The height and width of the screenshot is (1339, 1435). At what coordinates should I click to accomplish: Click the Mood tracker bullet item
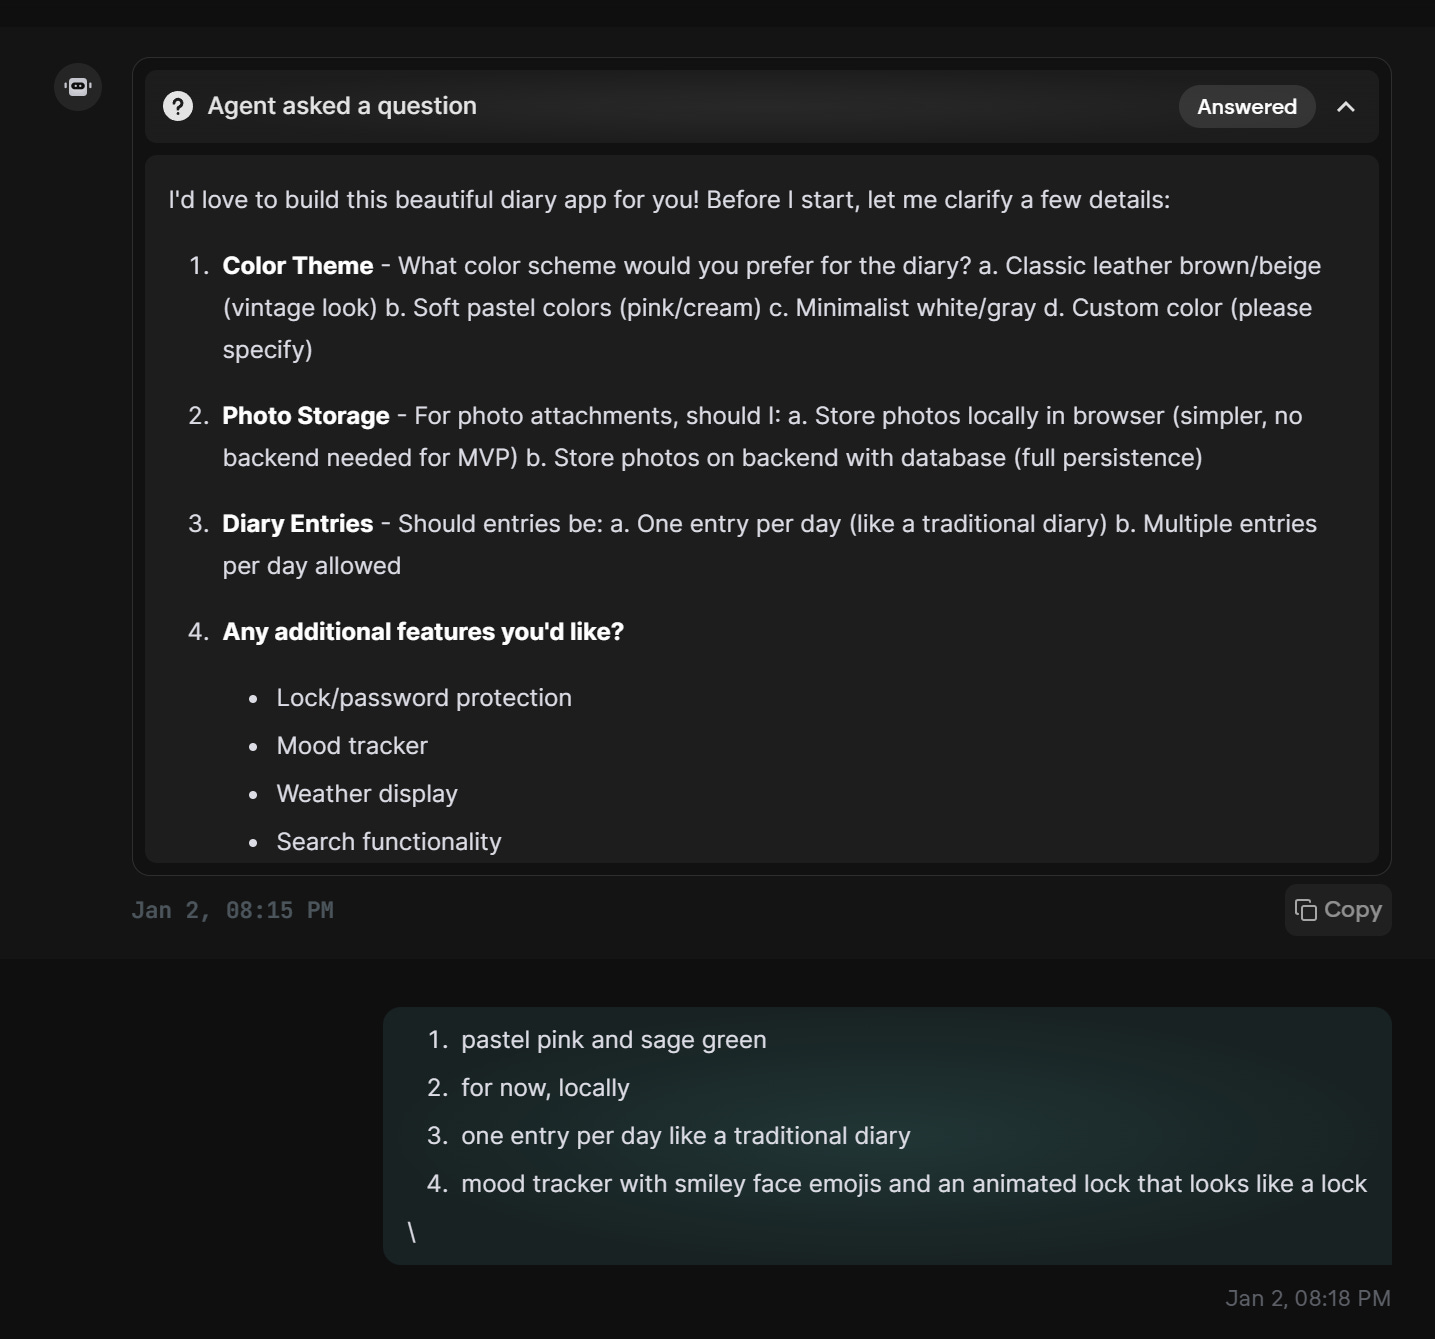point(352,746)
